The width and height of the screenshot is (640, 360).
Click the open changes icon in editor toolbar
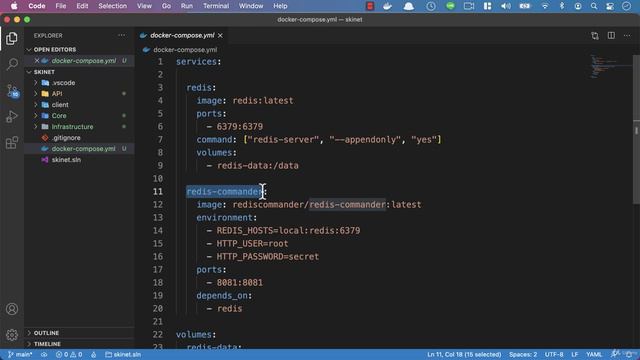(595, 36)
